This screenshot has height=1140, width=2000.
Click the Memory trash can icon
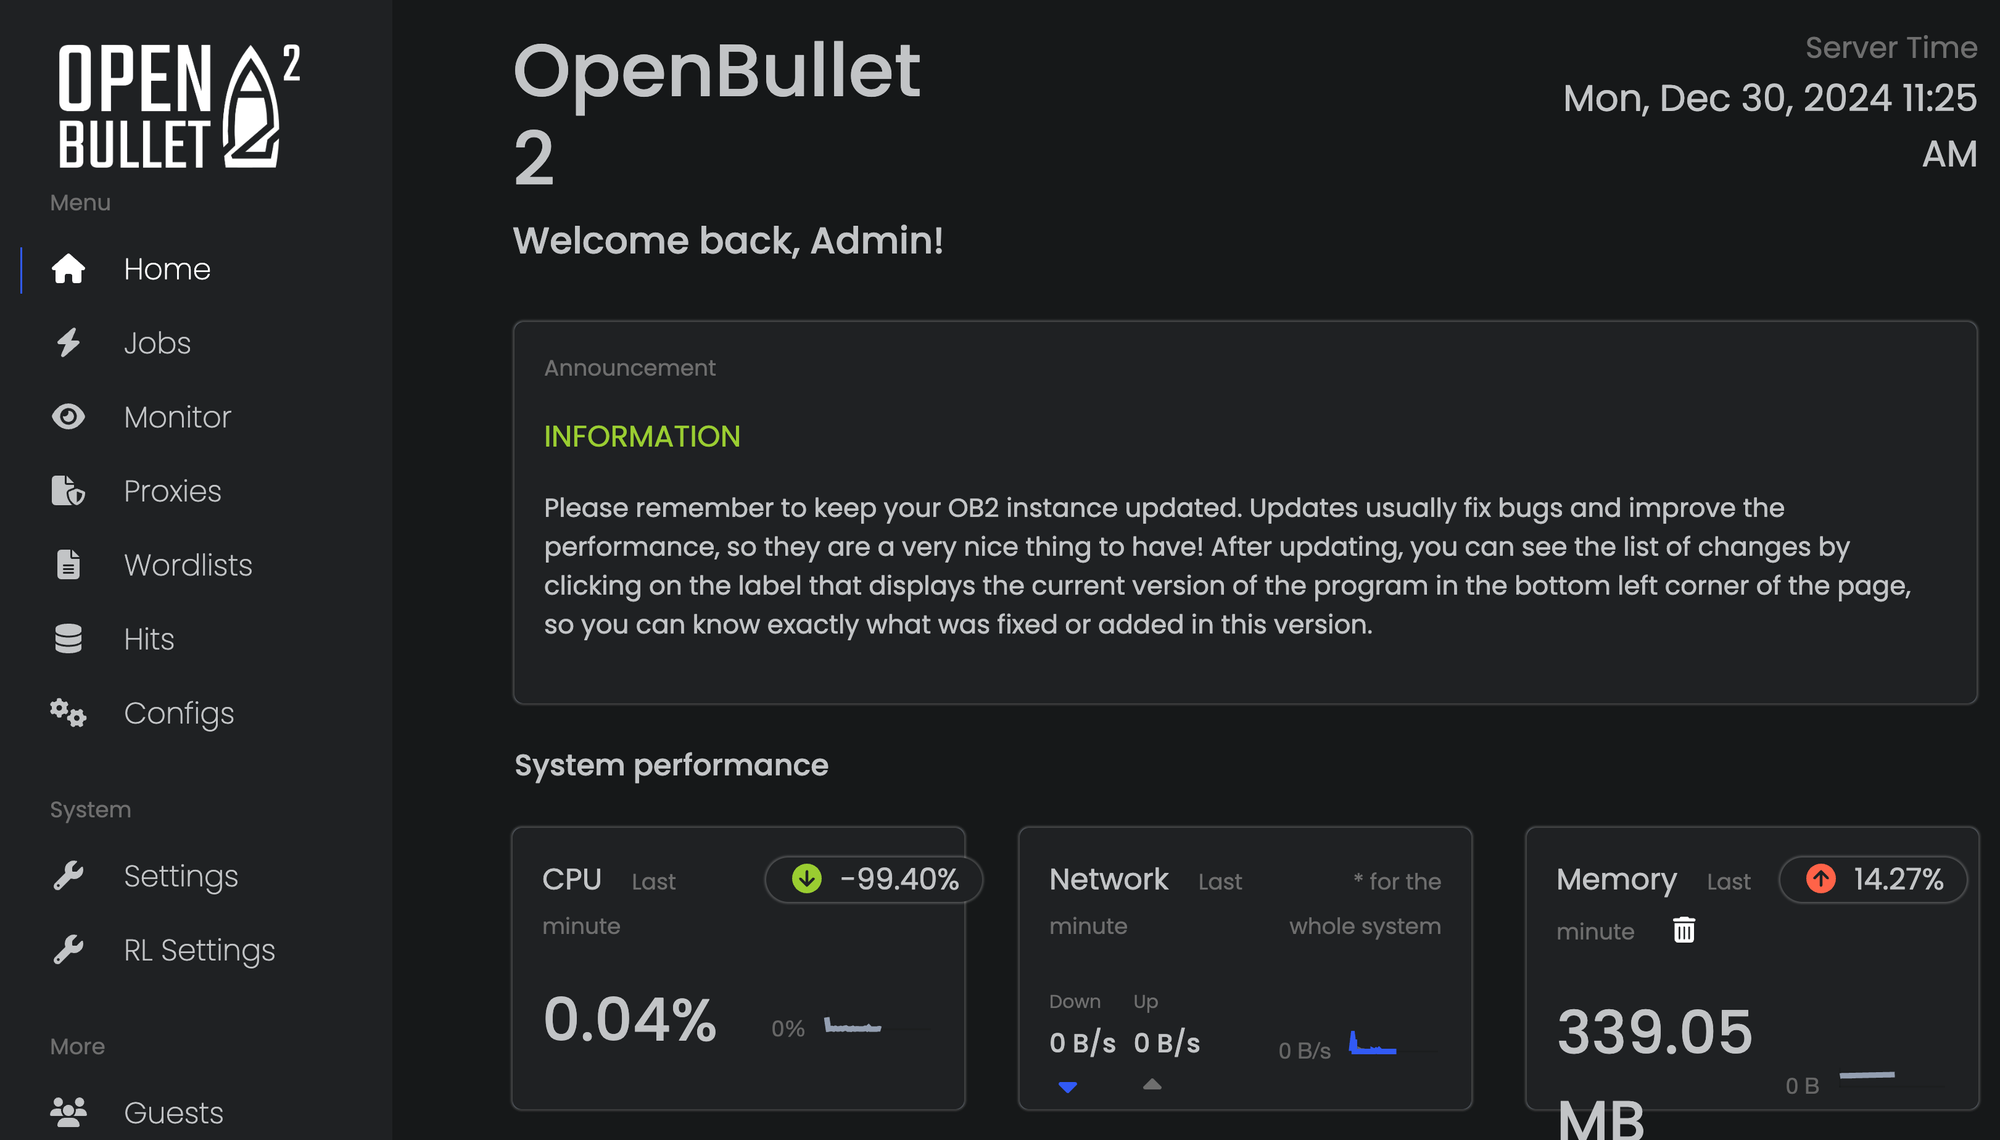[x=1684, y=930]
